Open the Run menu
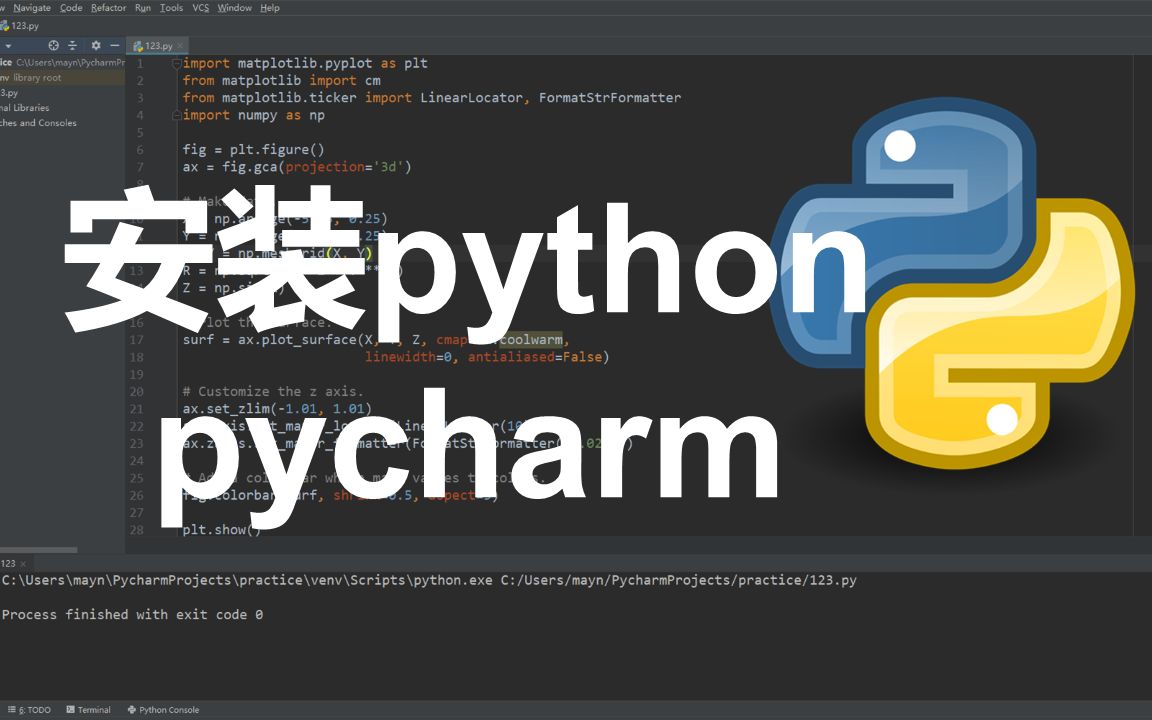This screenshot has width=1152, height=720. click(x=142, y=8)
